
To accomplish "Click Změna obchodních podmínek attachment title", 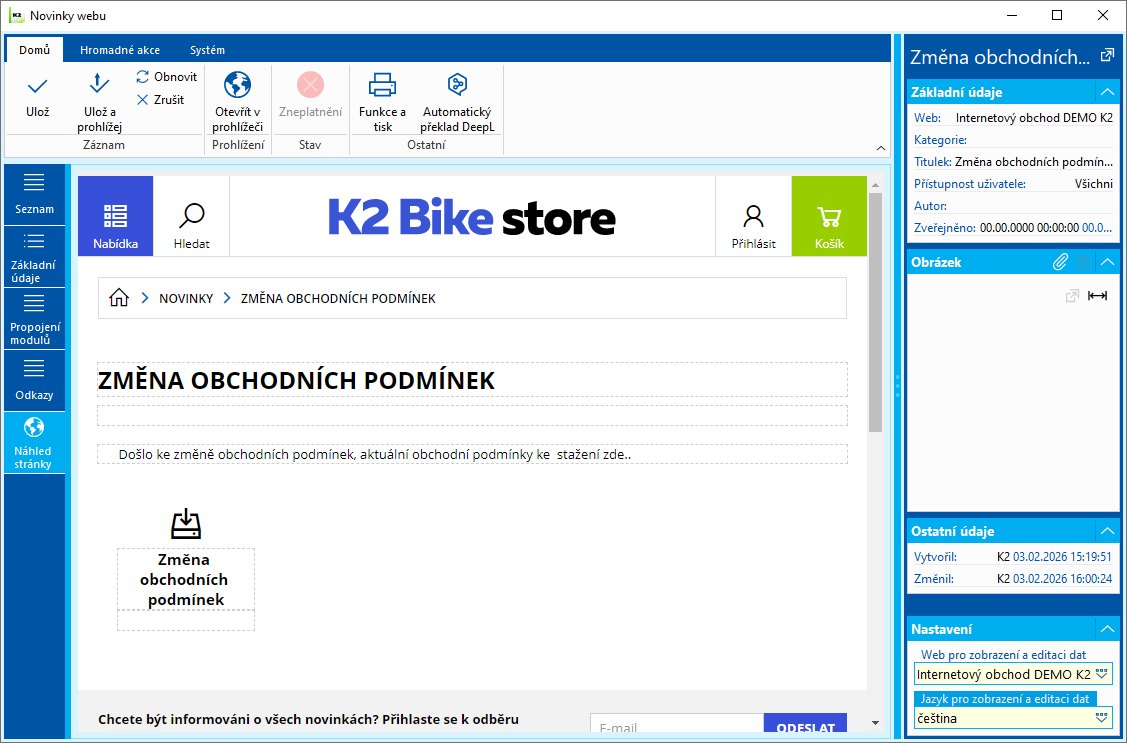I will click(184, 579).
